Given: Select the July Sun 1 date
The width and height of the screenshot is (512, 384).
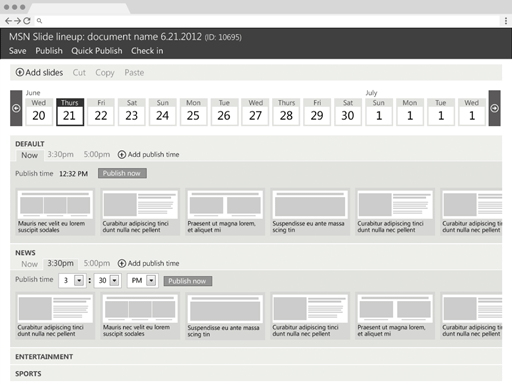Looking at the screenshot, I should pos(379,112).
